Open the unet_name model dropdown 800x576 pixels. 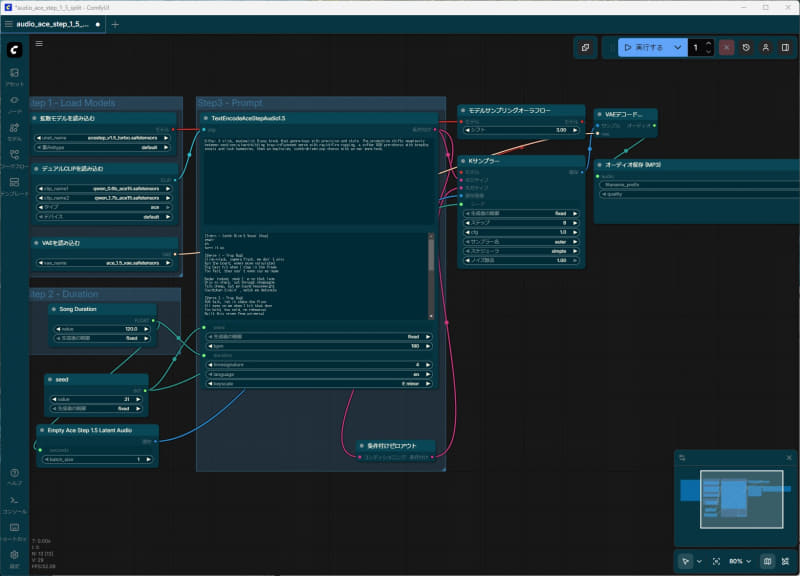(x=103, y=138)
